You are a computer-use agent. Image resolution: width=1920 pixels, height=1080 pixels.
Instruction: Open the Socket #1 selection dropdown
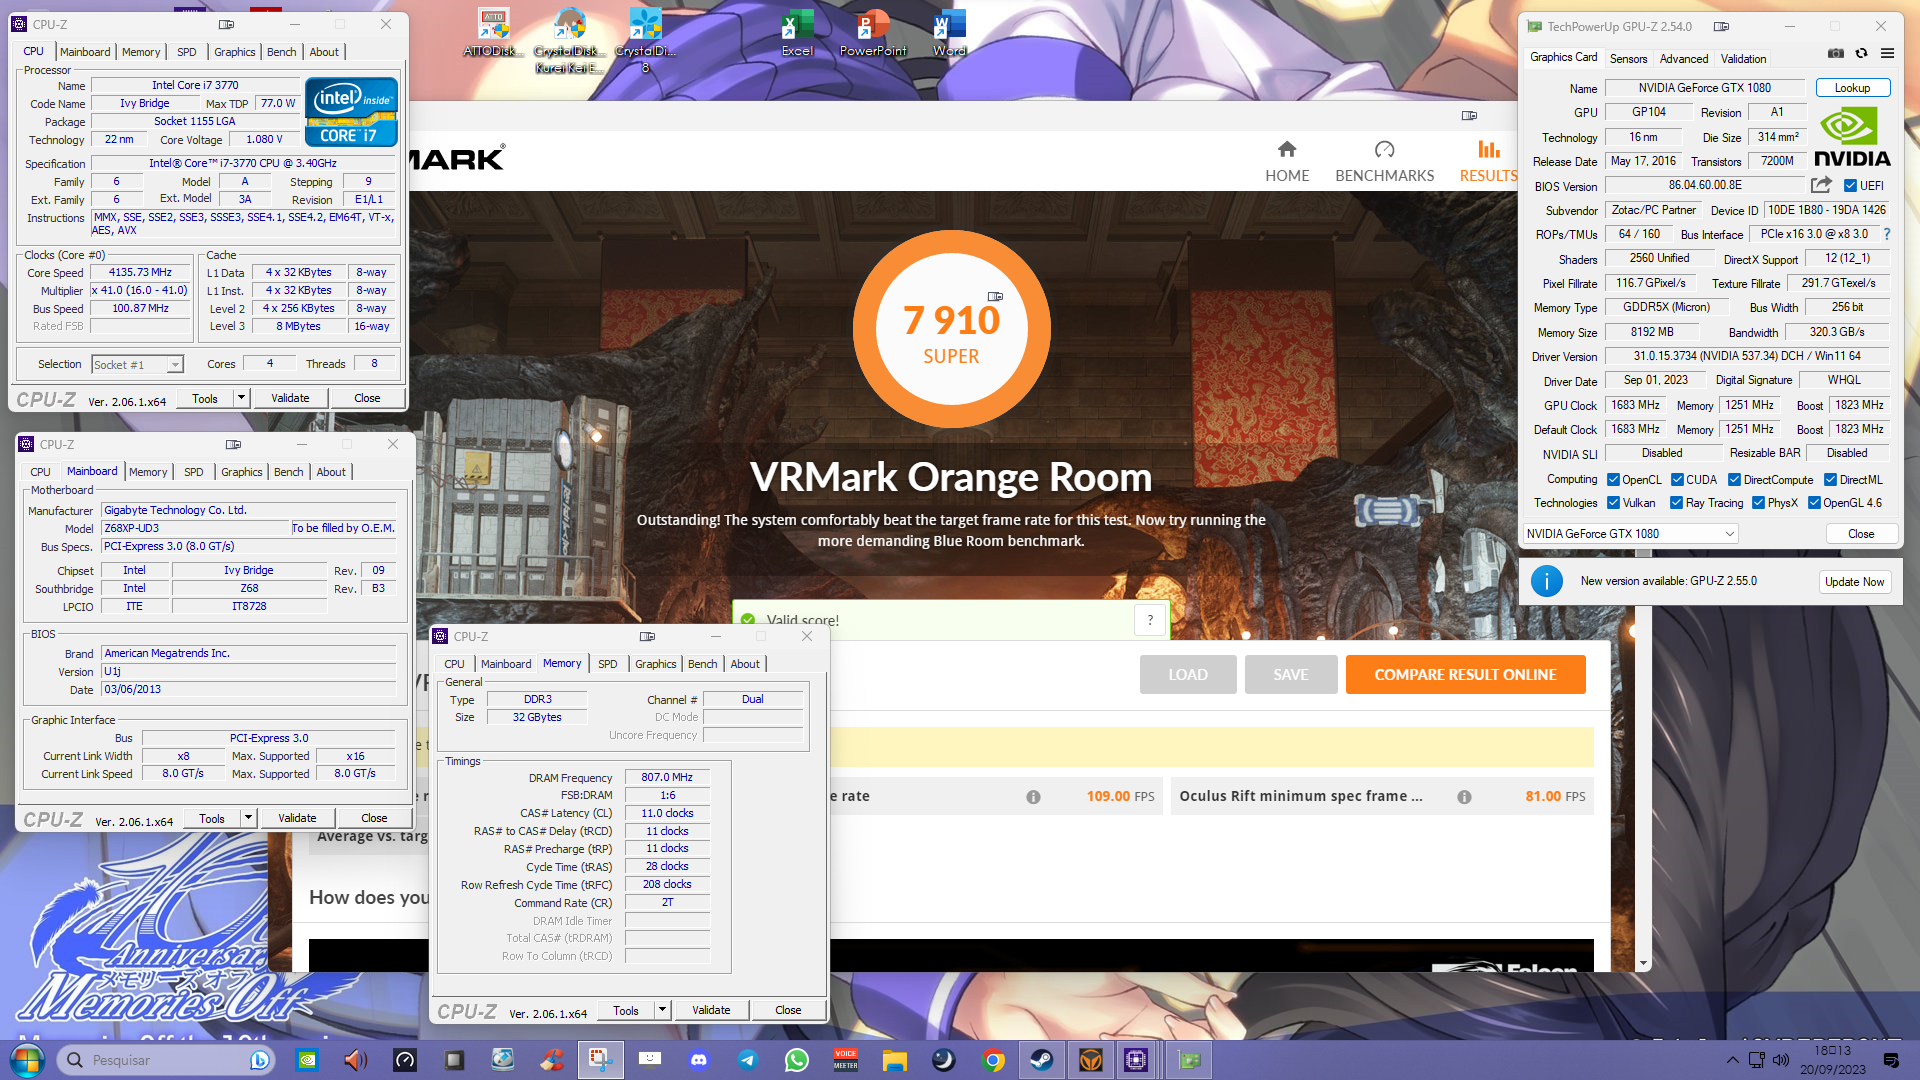click(137, 365)
